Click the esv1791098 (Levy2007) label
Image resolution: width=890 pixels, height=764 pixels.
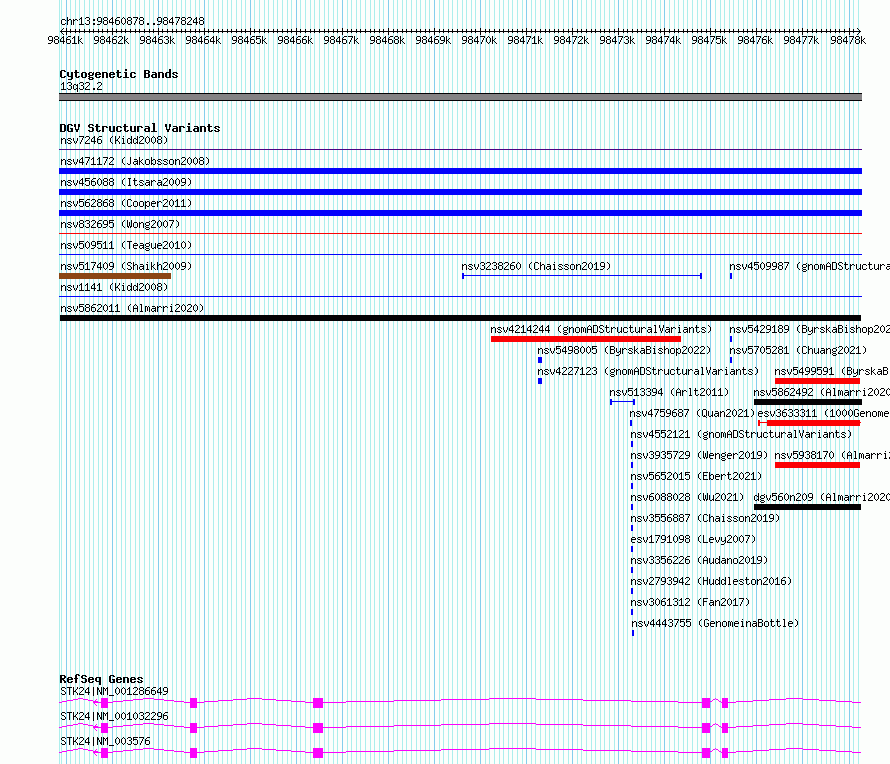(693, 540)
